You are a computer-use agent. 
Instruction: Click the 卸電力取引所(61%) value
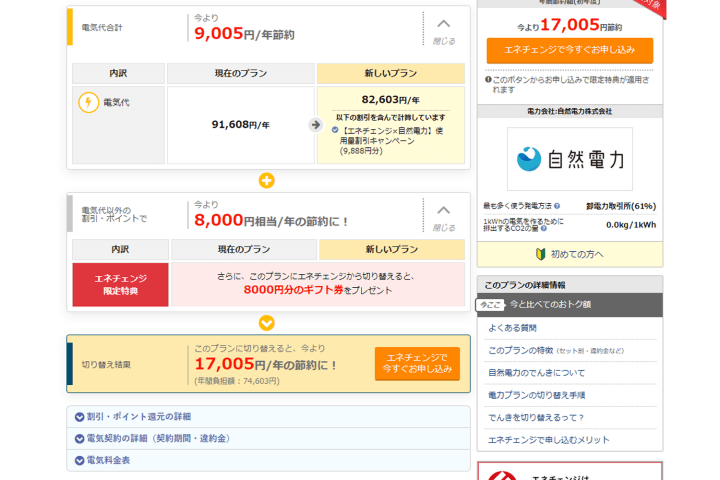point(621,206)
